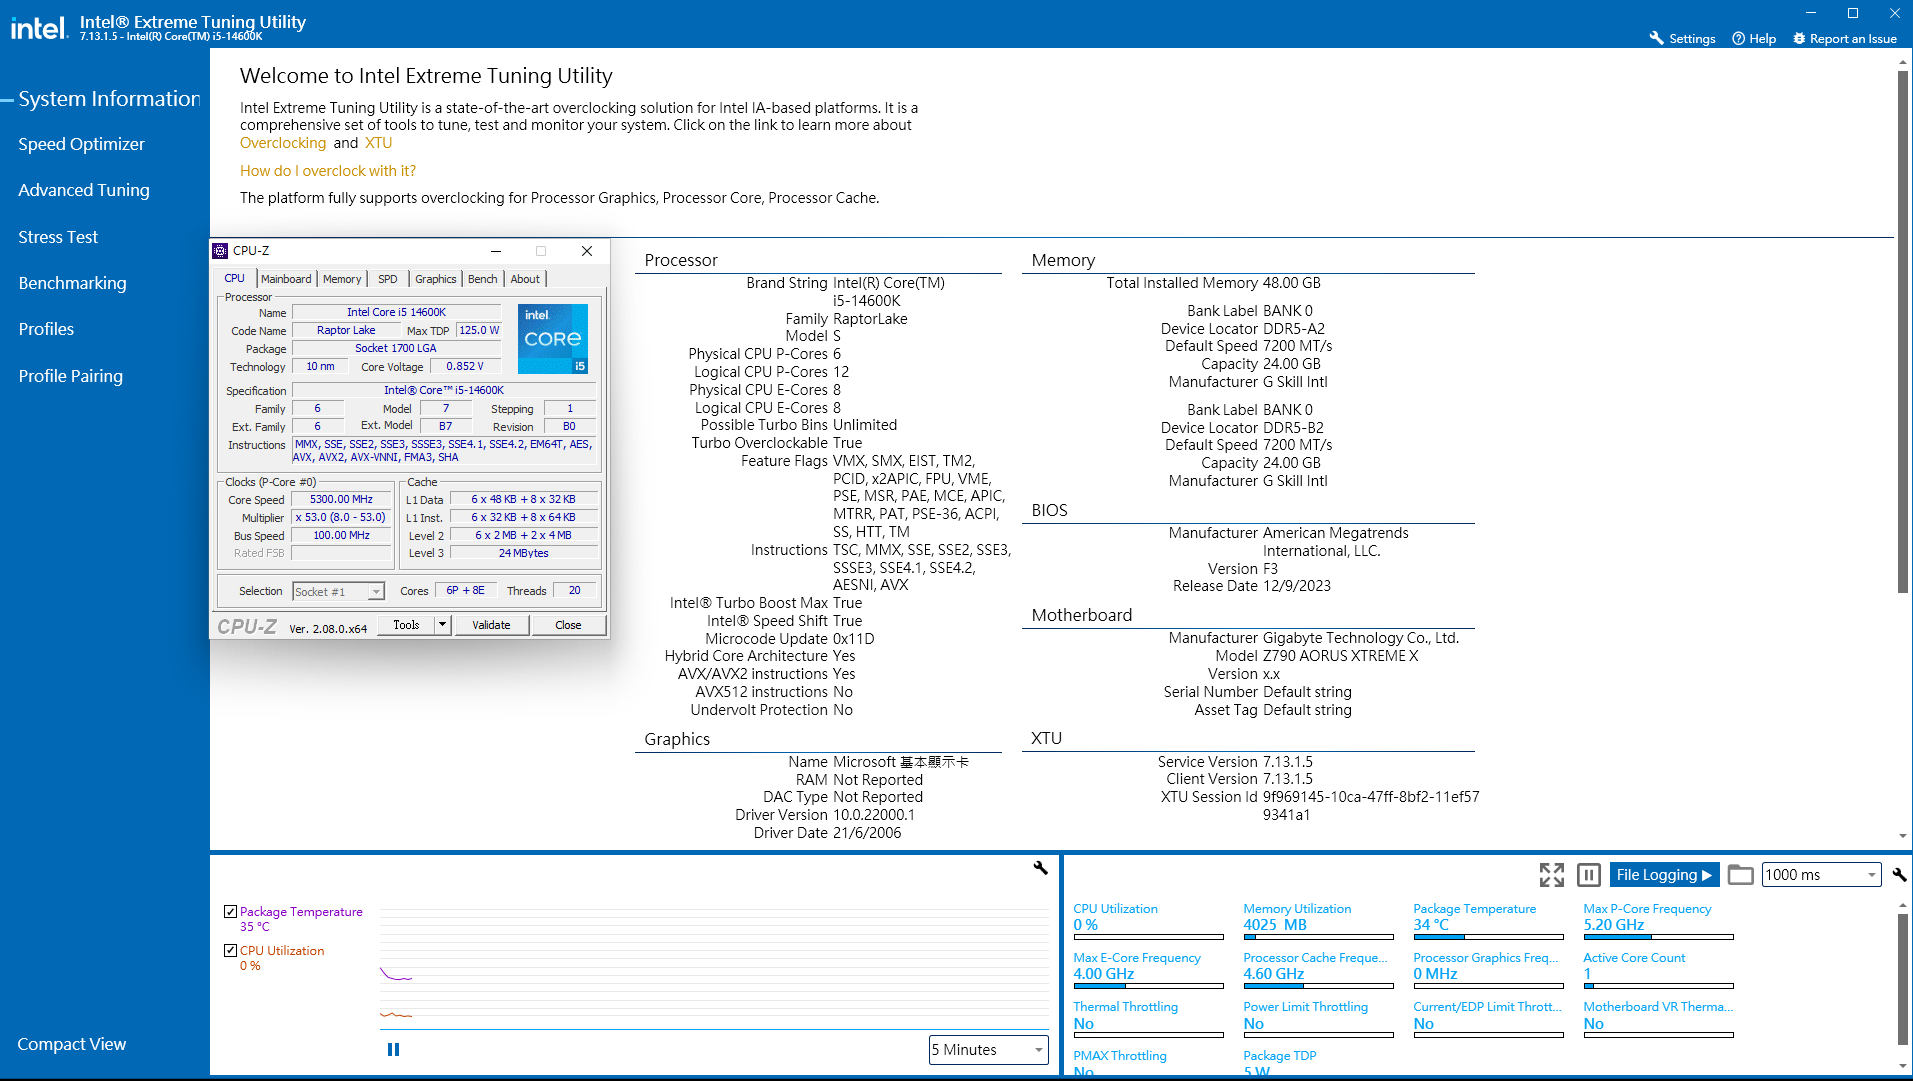Image resolution: width=1913 pixels, height=1081 pixels.
Task: Click Max P-Core Frequency monitor bar
Action: [x=1658, y=937]
